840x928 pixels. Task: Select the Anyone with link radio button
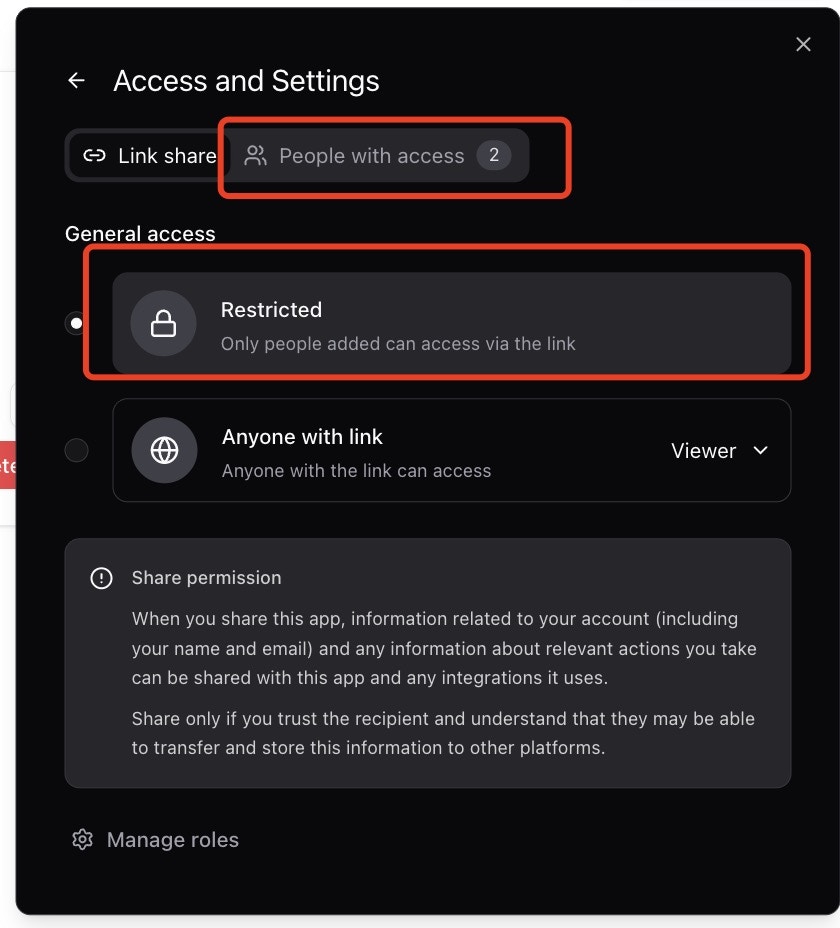(x=76, y=450)
